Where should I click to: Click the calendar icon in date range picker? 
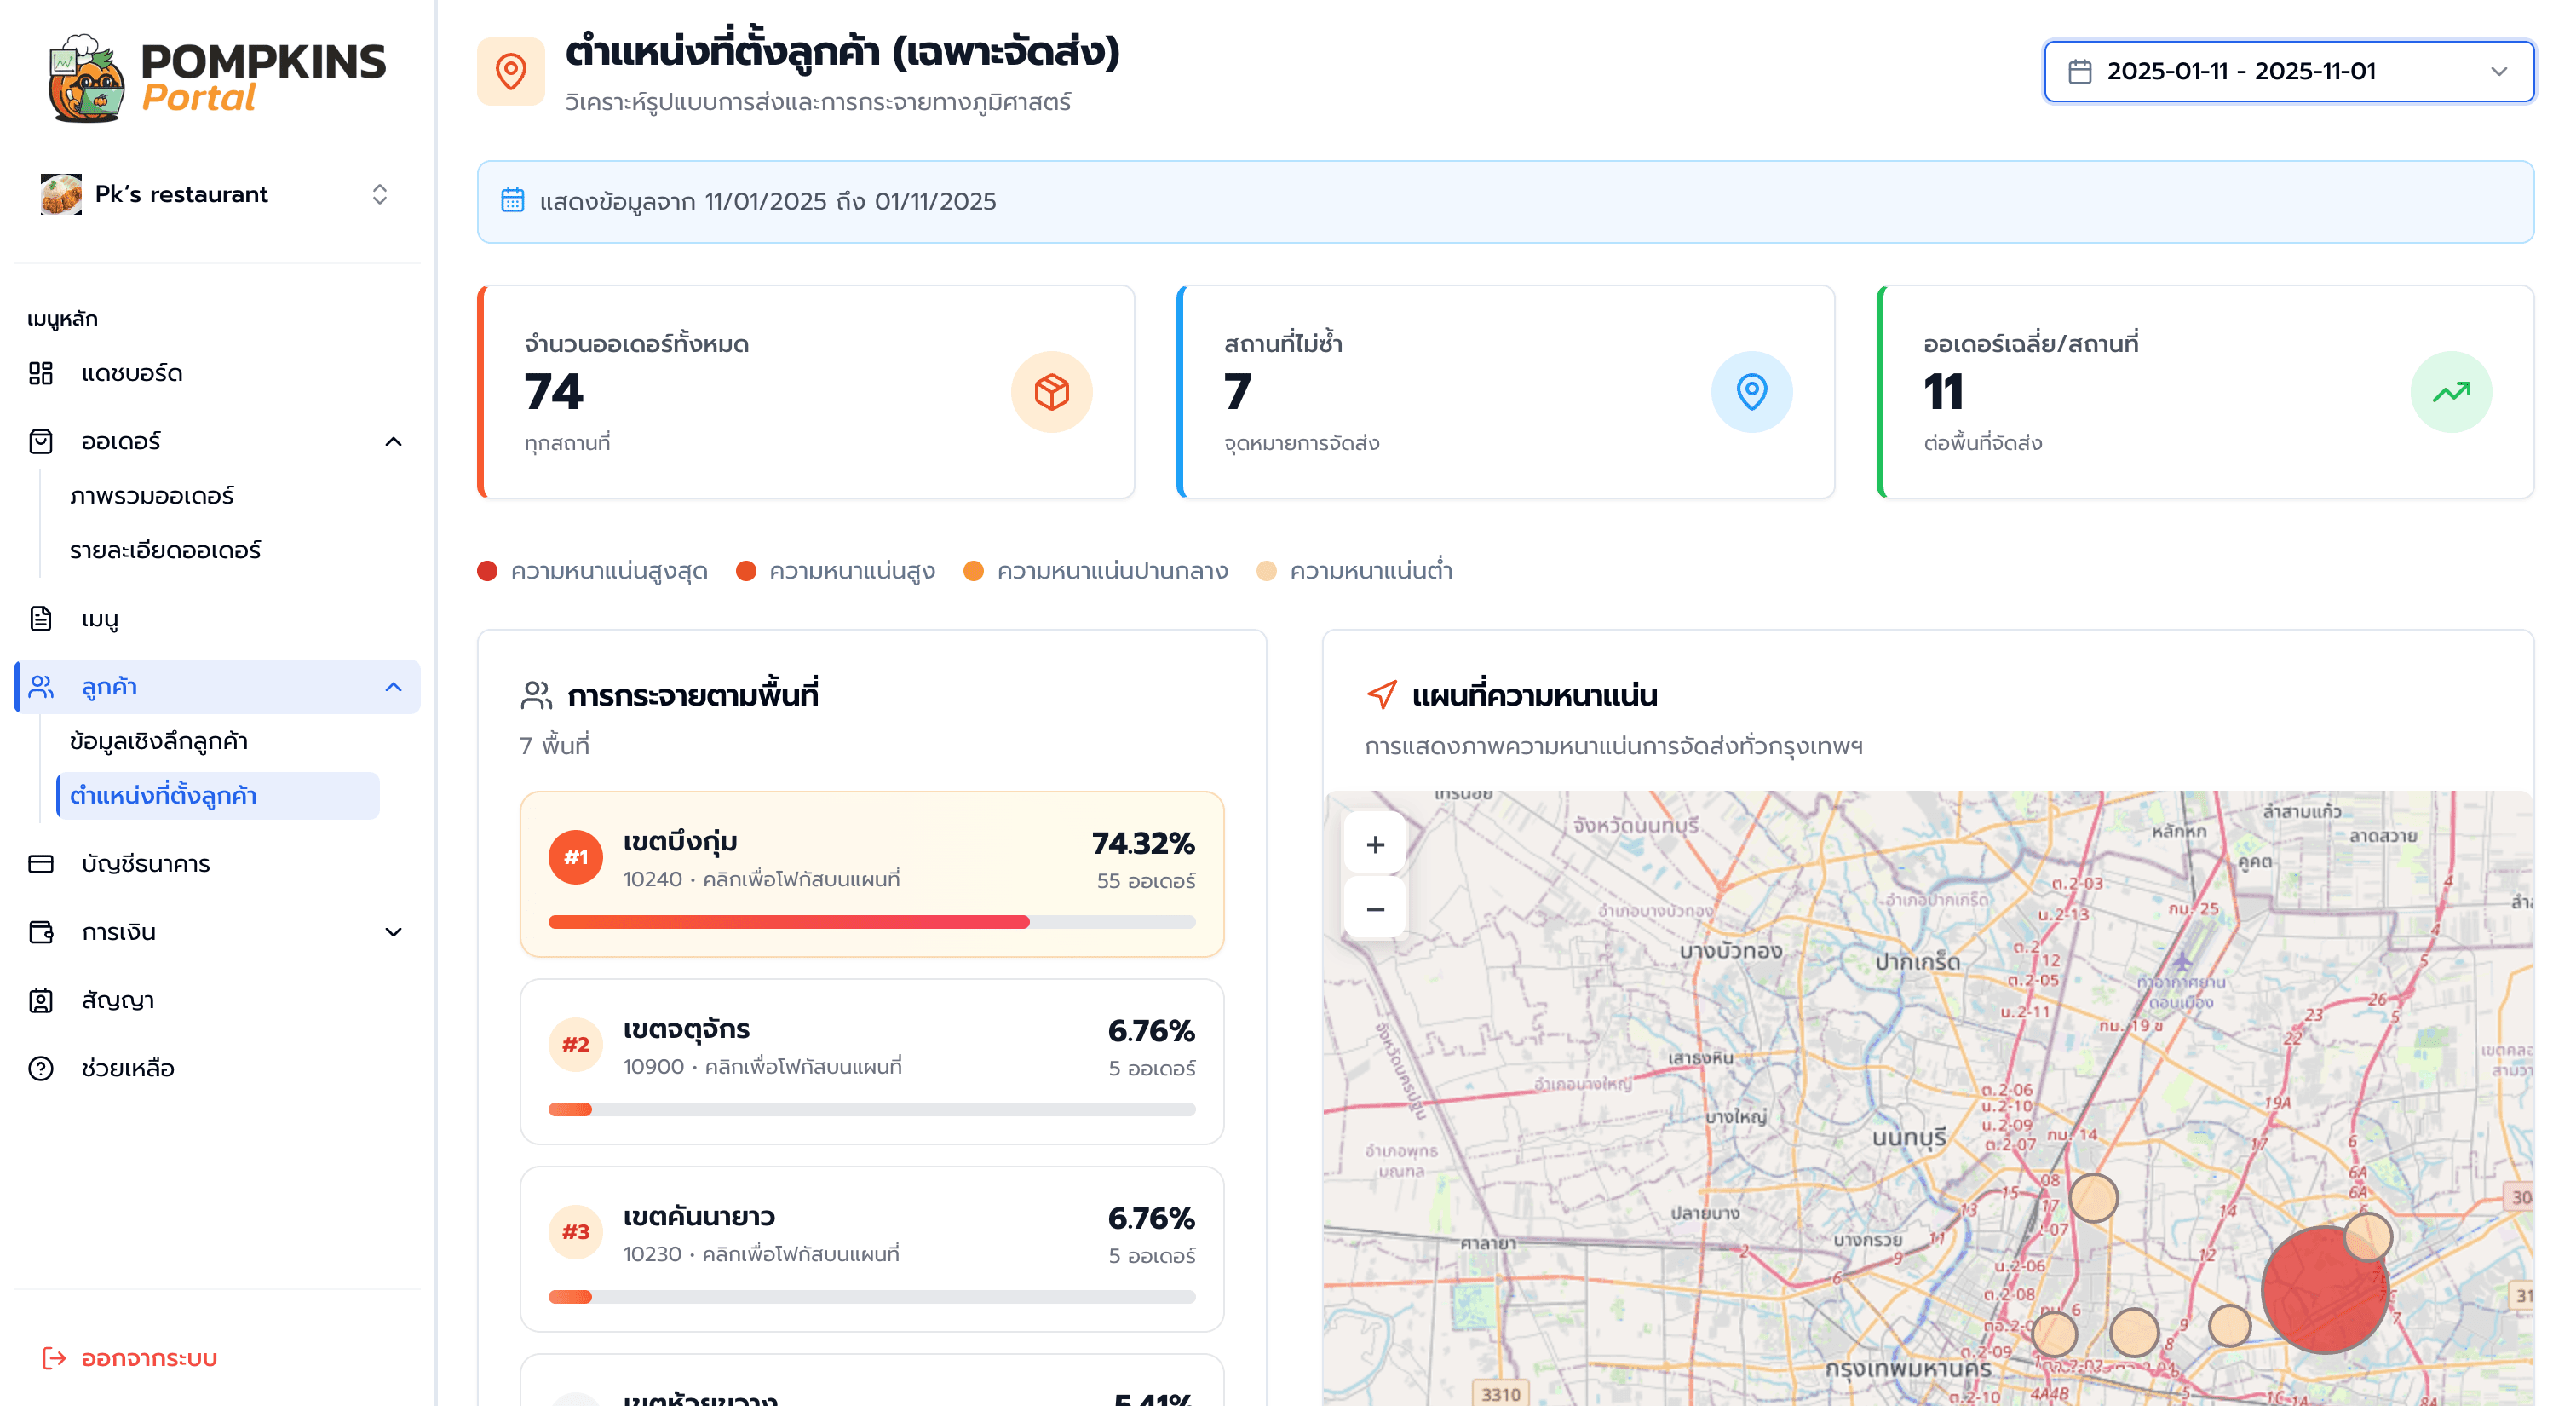[2080, 72]
